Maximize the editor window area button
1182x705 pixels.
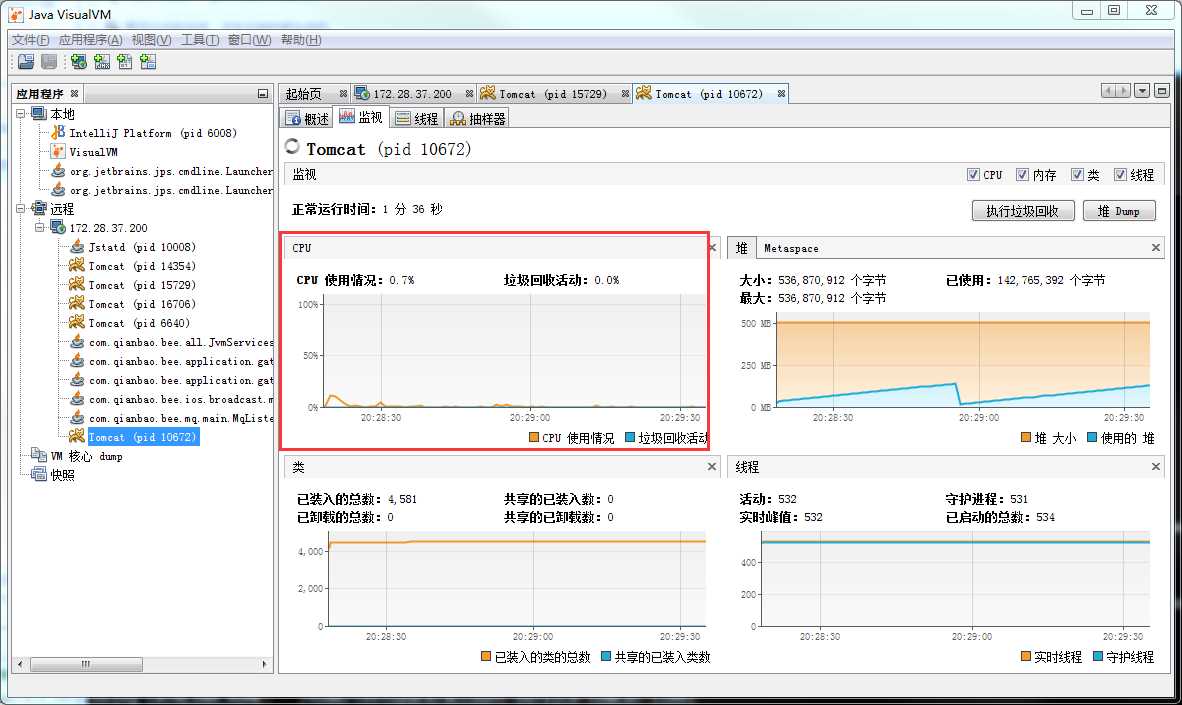1162,91
